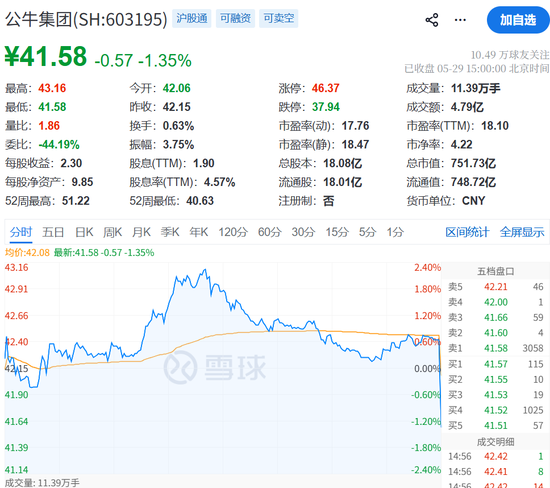
Task: Click the 52周最高 value 51.22
Action: tap(76, 201)
